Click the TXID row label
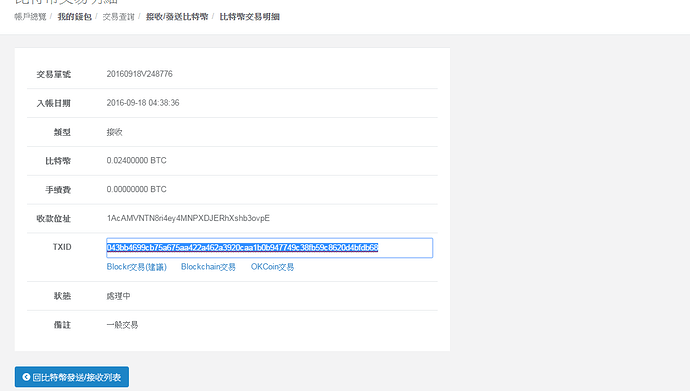This screenshot has width=690, height=391. [x=62, y=247]
